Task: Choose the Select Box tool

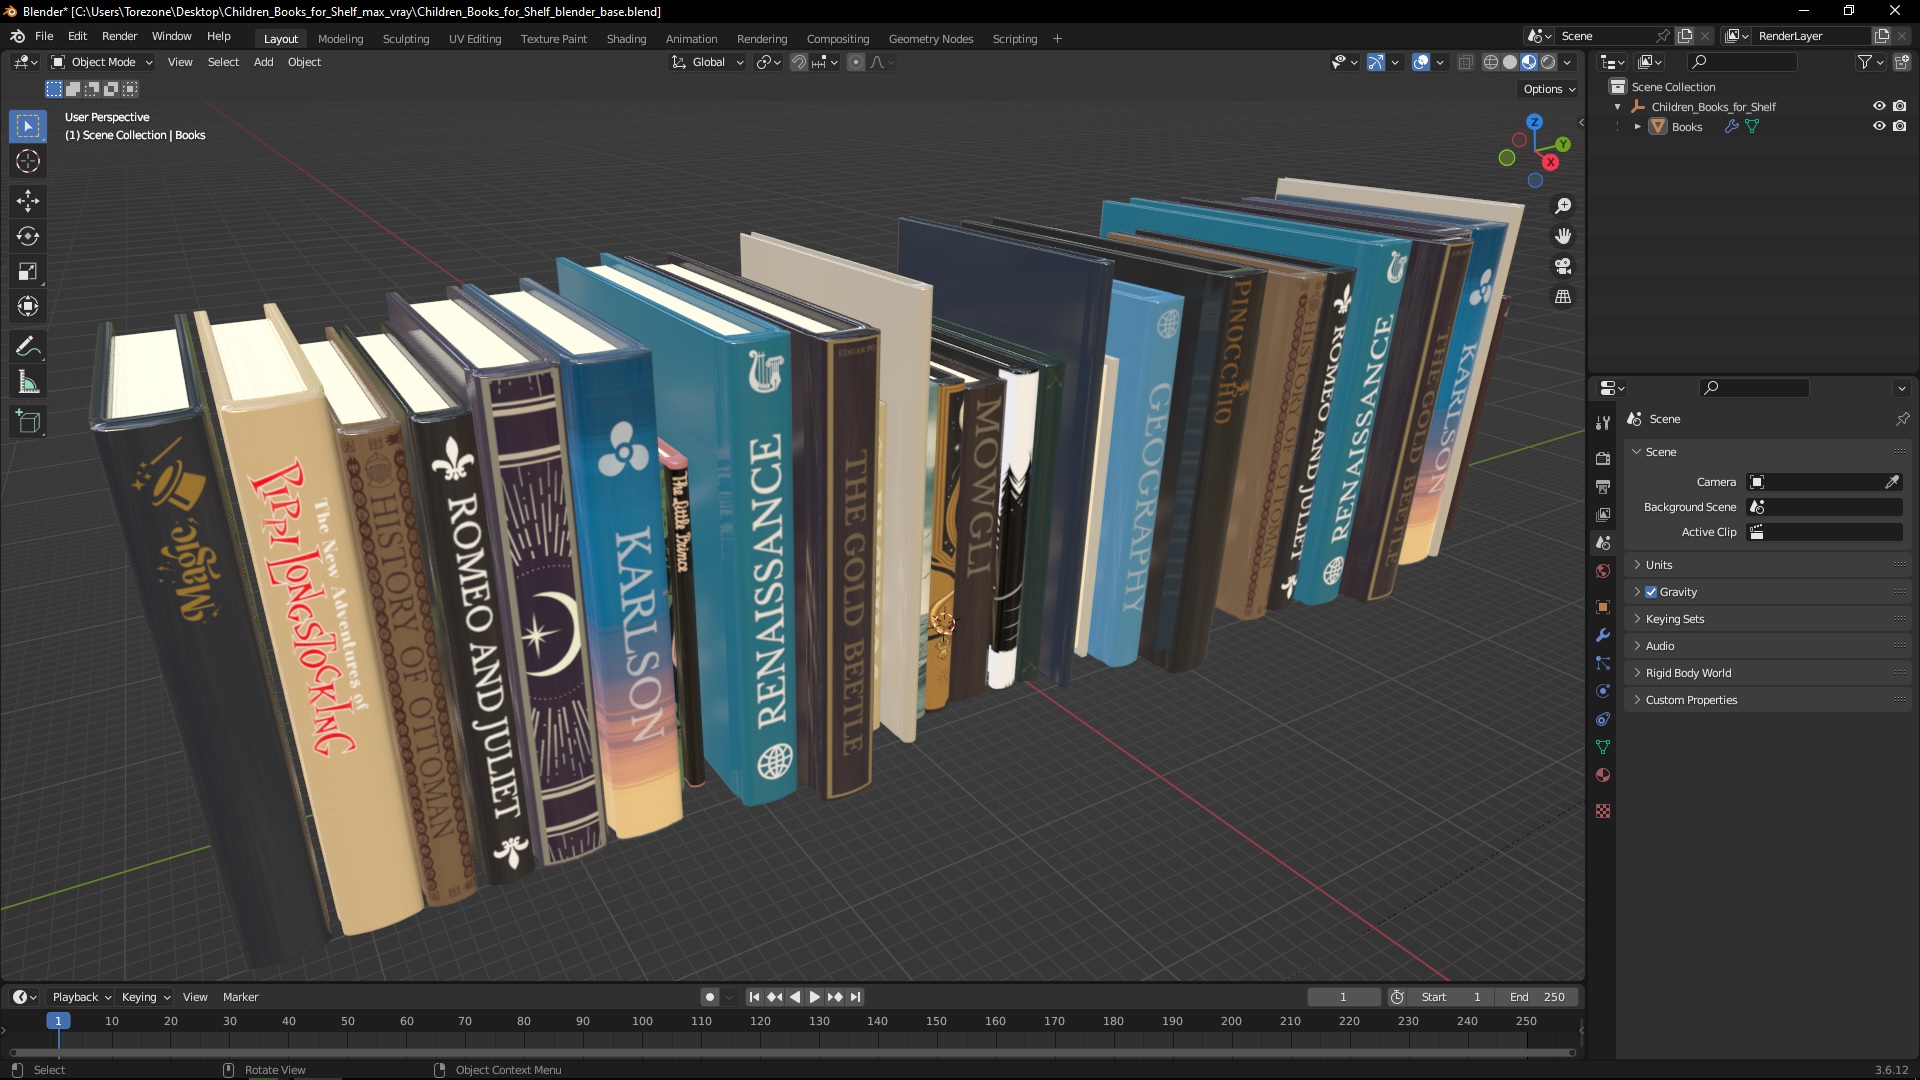Action: pos(28,126)
